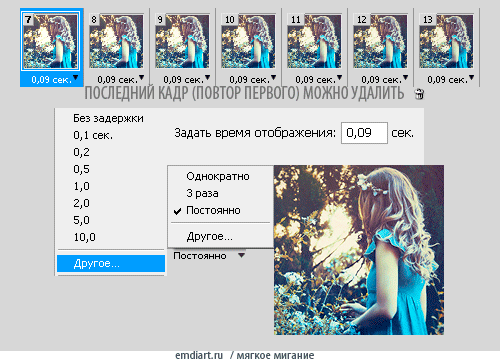The image size is (500, 362).
Task: Select animation frame 10 thumbnail
Action: [248, 41]
